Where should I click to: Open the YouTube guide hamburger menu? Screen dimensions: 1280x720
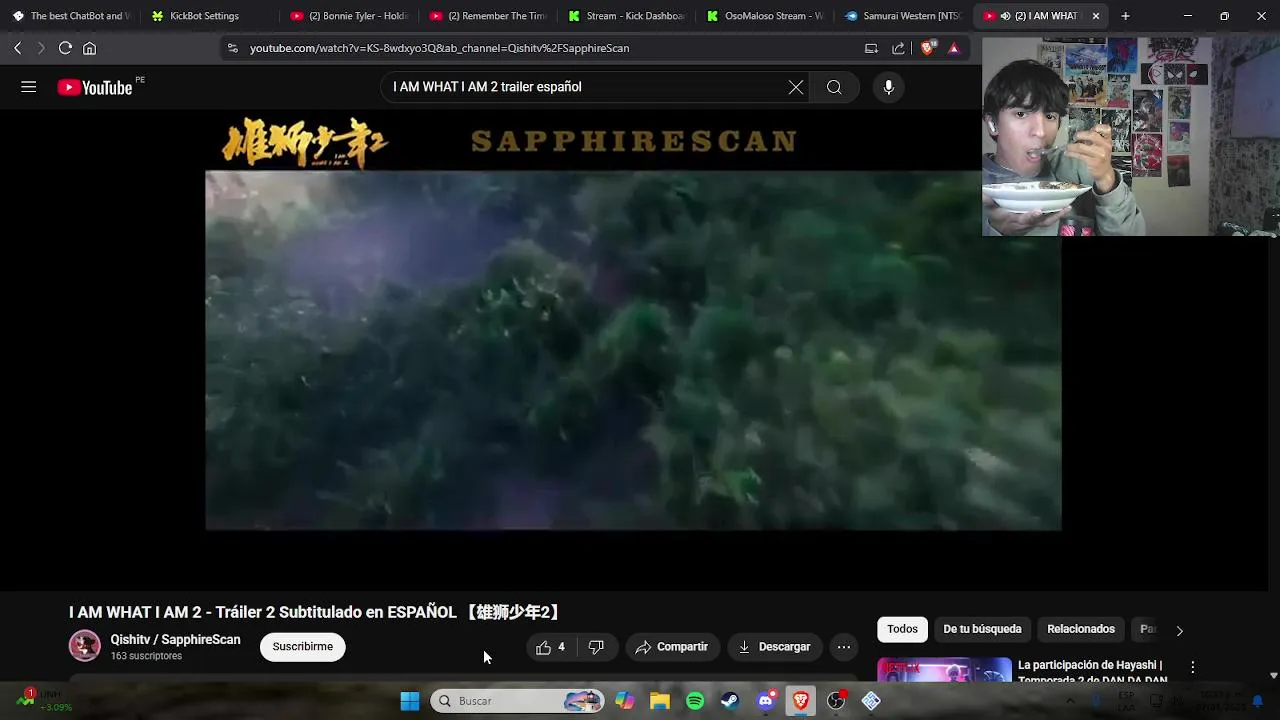pyautogui.click(x=29, y=87)
